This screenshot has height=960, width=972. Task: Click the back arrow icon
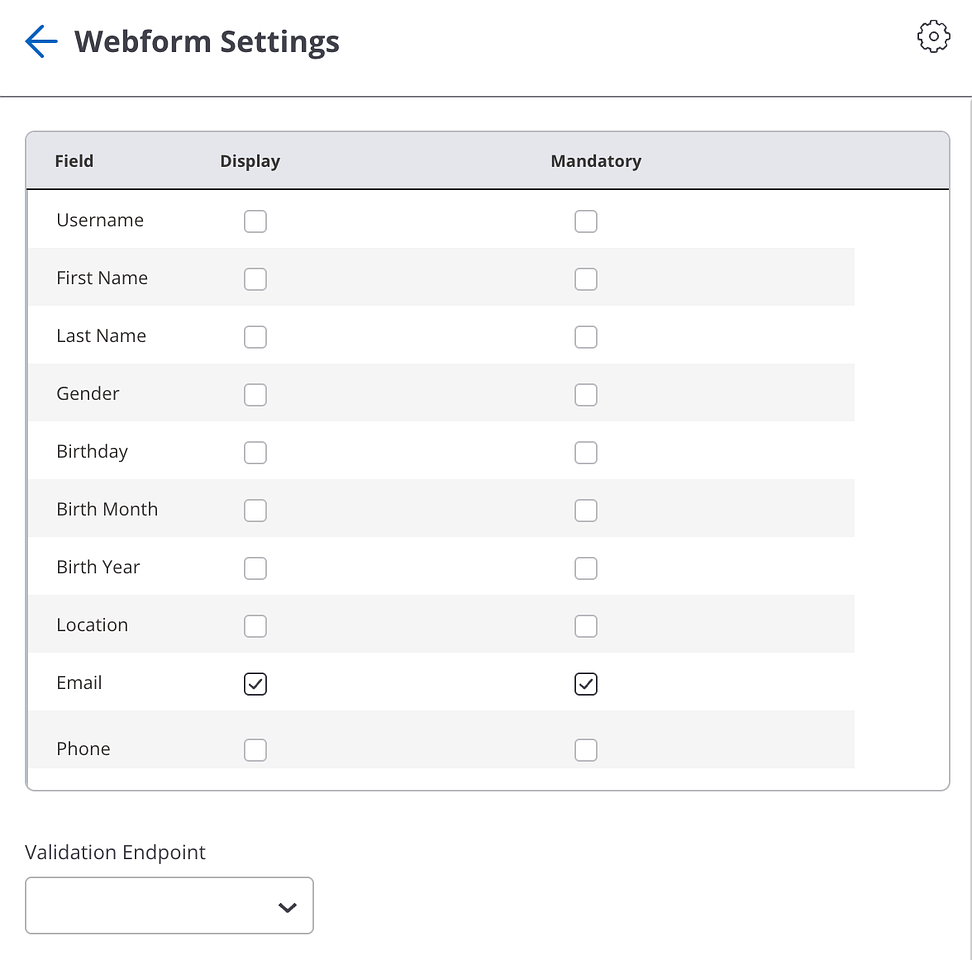pyautogui.click(x=41, y=42)
